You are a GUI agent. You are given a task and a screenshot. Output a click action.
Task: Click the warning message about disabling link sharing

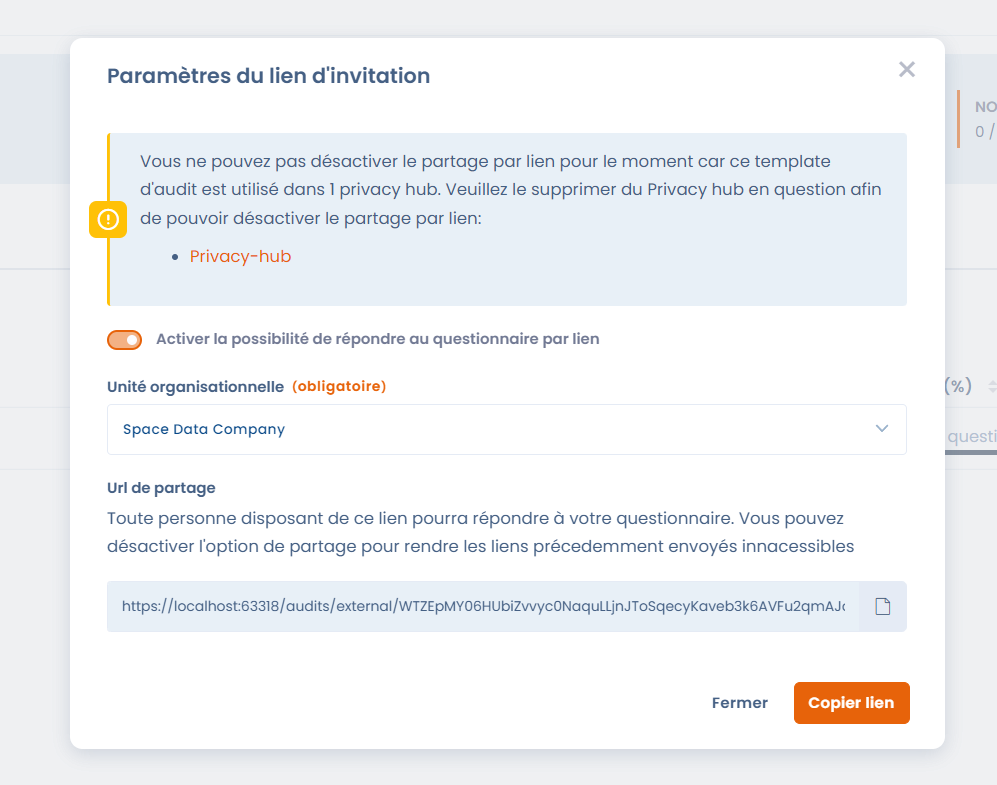point(511,189)
